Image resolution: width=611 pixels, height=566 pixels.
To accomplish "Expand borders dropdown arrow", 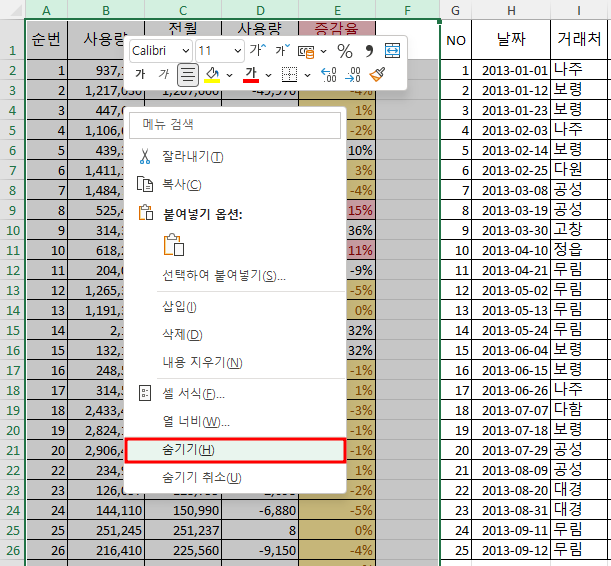I will [307, 75].
